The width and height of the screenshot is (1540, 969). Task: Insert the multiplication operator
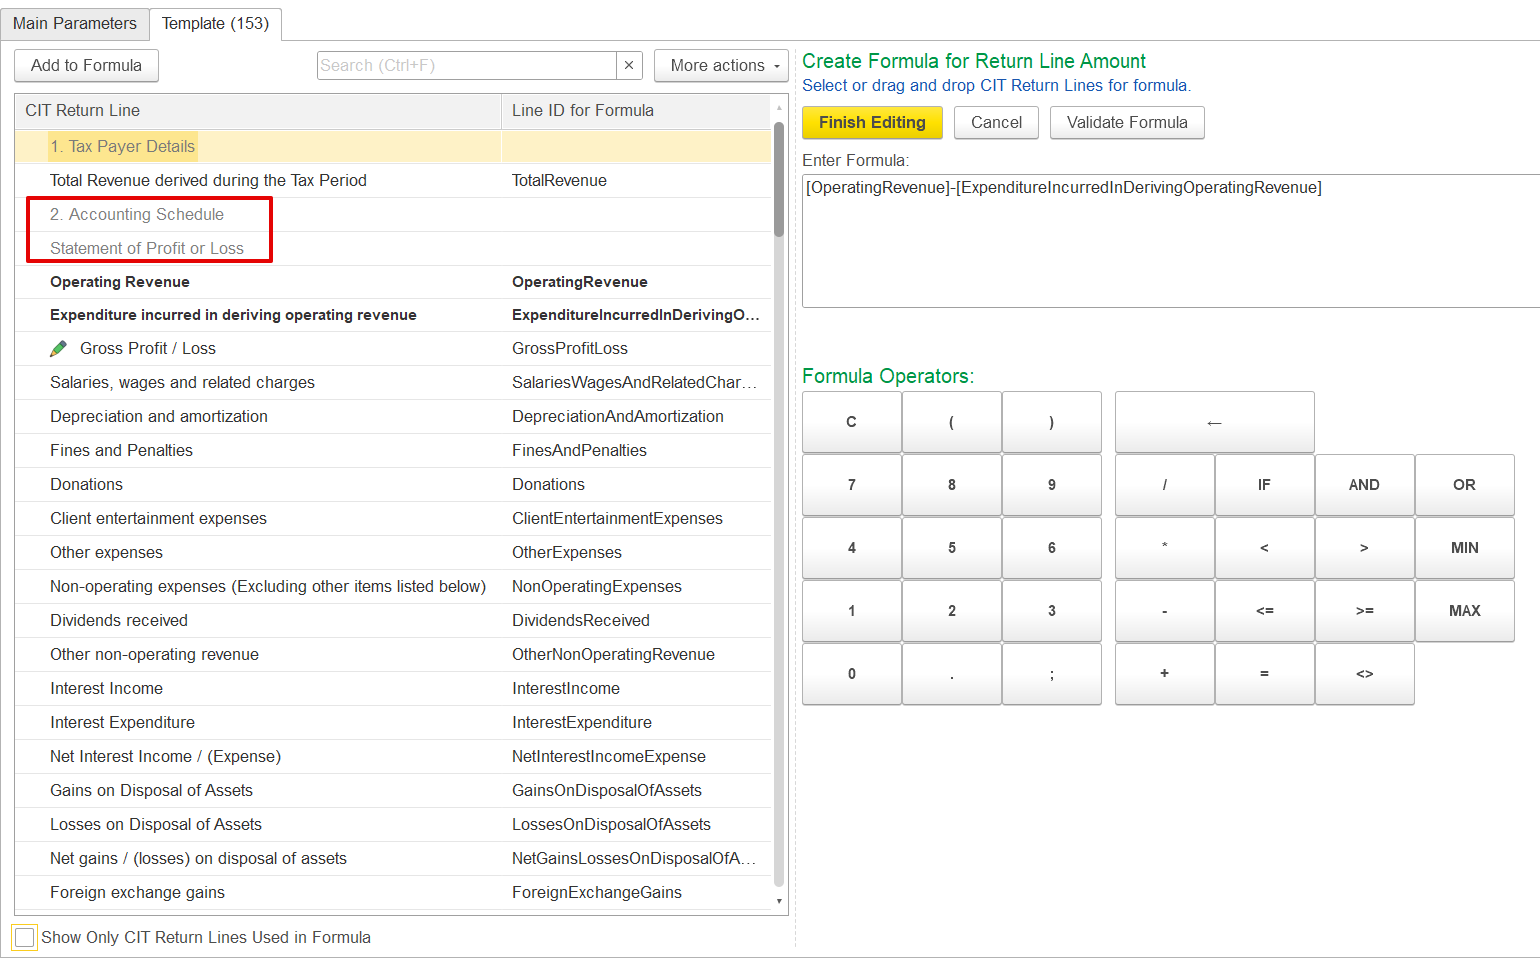tap(1164, 548)
